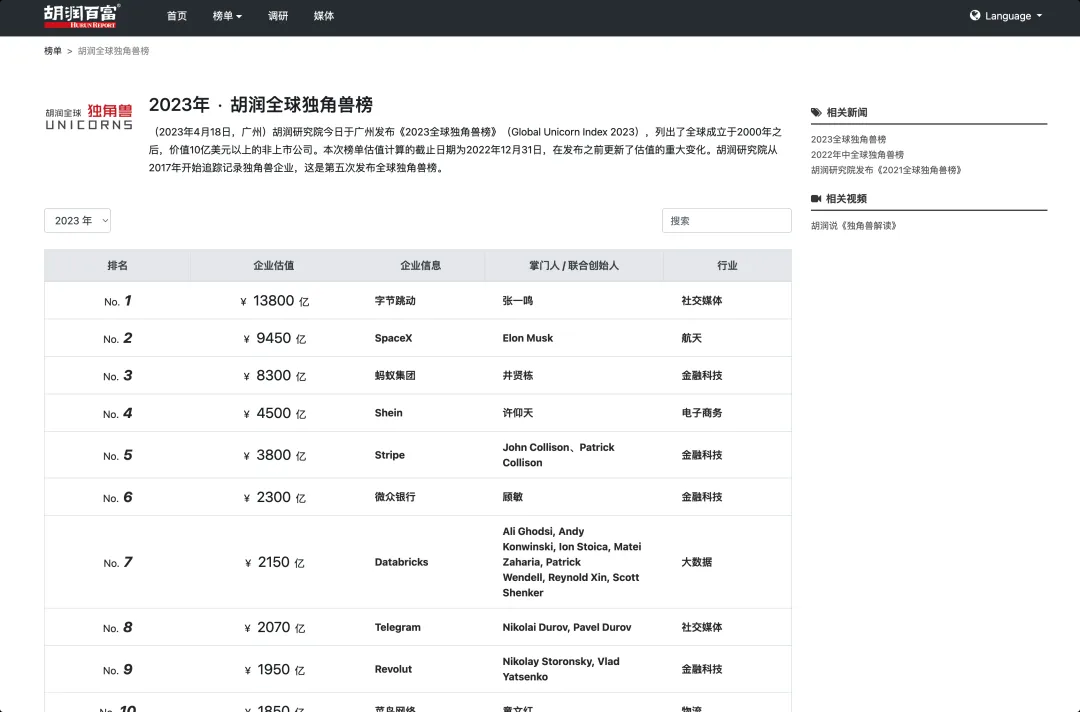Screen dimensions: 1080x712
Task: Click the company name Stripe
Action: coord(390,455)
